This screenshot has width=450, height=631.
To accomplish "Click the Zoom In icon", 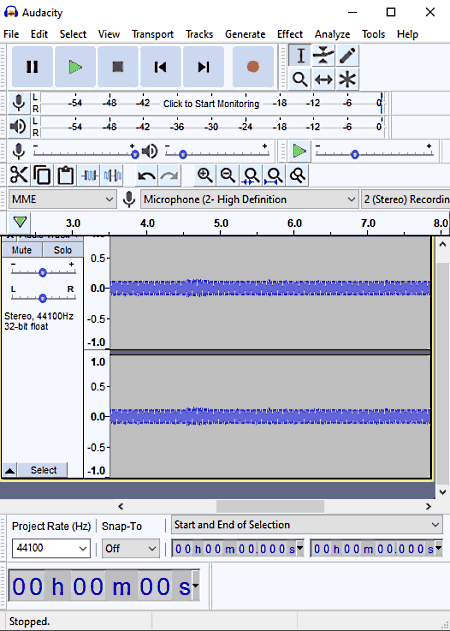I will click(205, 175).
